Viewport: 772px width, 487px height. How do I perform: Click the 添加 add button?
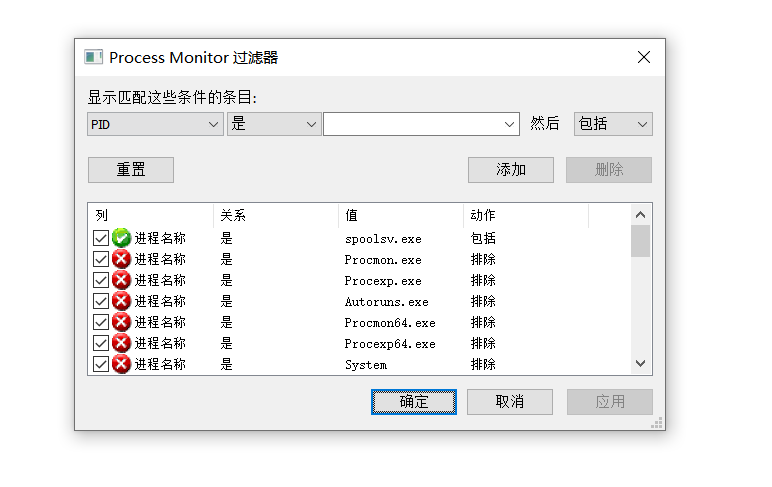point(511,170)
